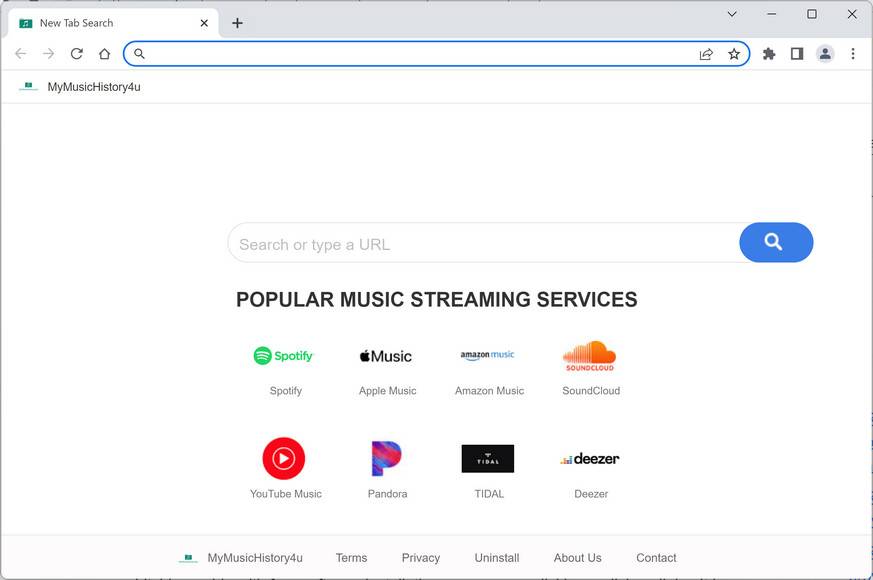Screen dimensions: 873x580
Task: Click the TIDAL text label
Action: pos(489,494)
